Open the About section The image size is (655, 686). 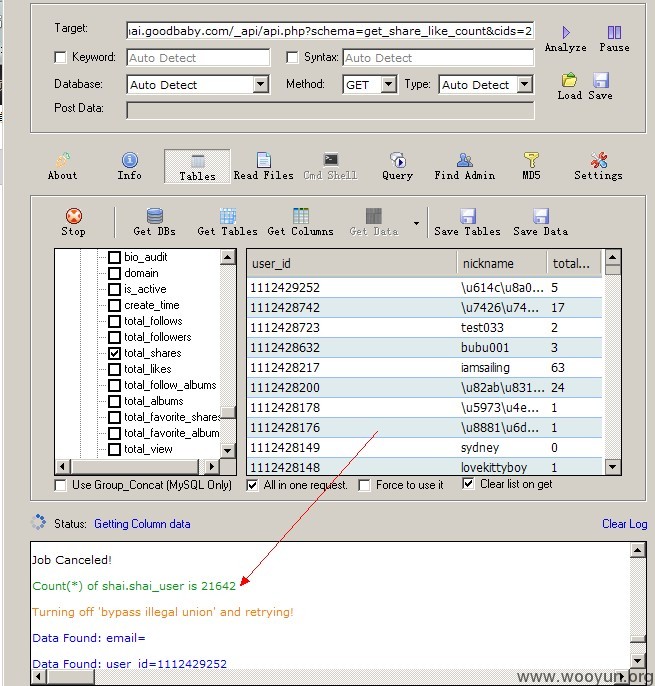pos(63,166)
